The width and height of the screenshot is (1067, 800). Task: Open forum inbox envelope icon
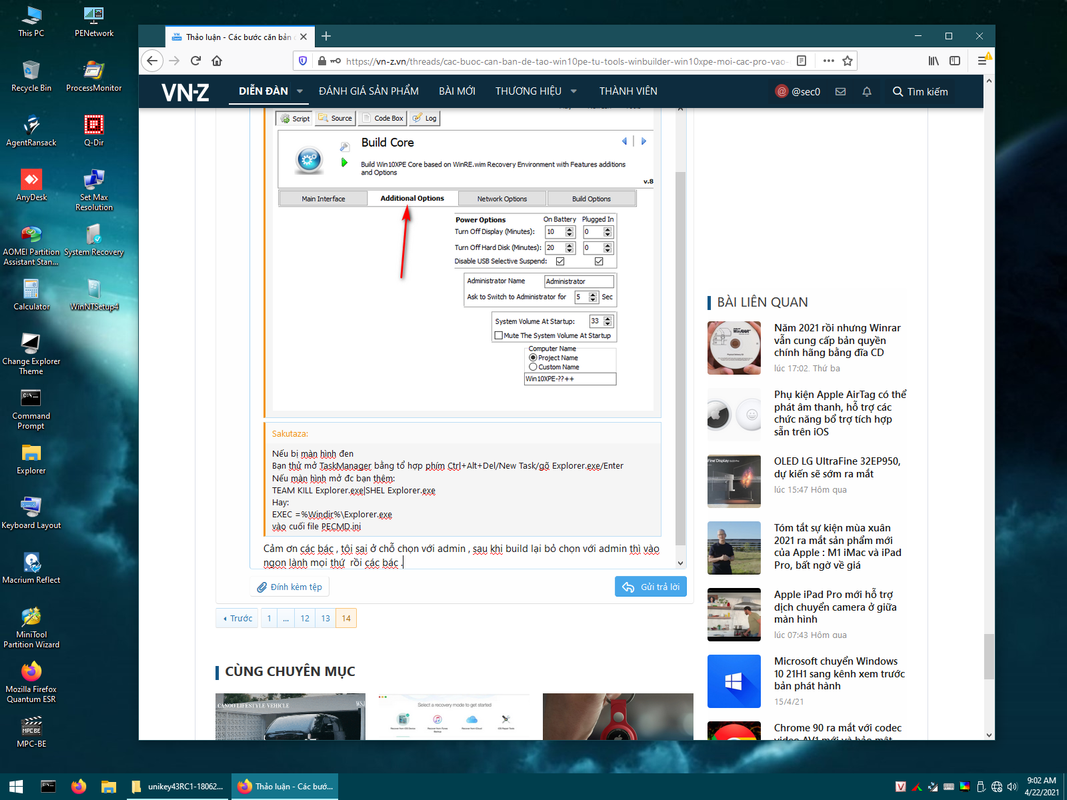(840, 91)
